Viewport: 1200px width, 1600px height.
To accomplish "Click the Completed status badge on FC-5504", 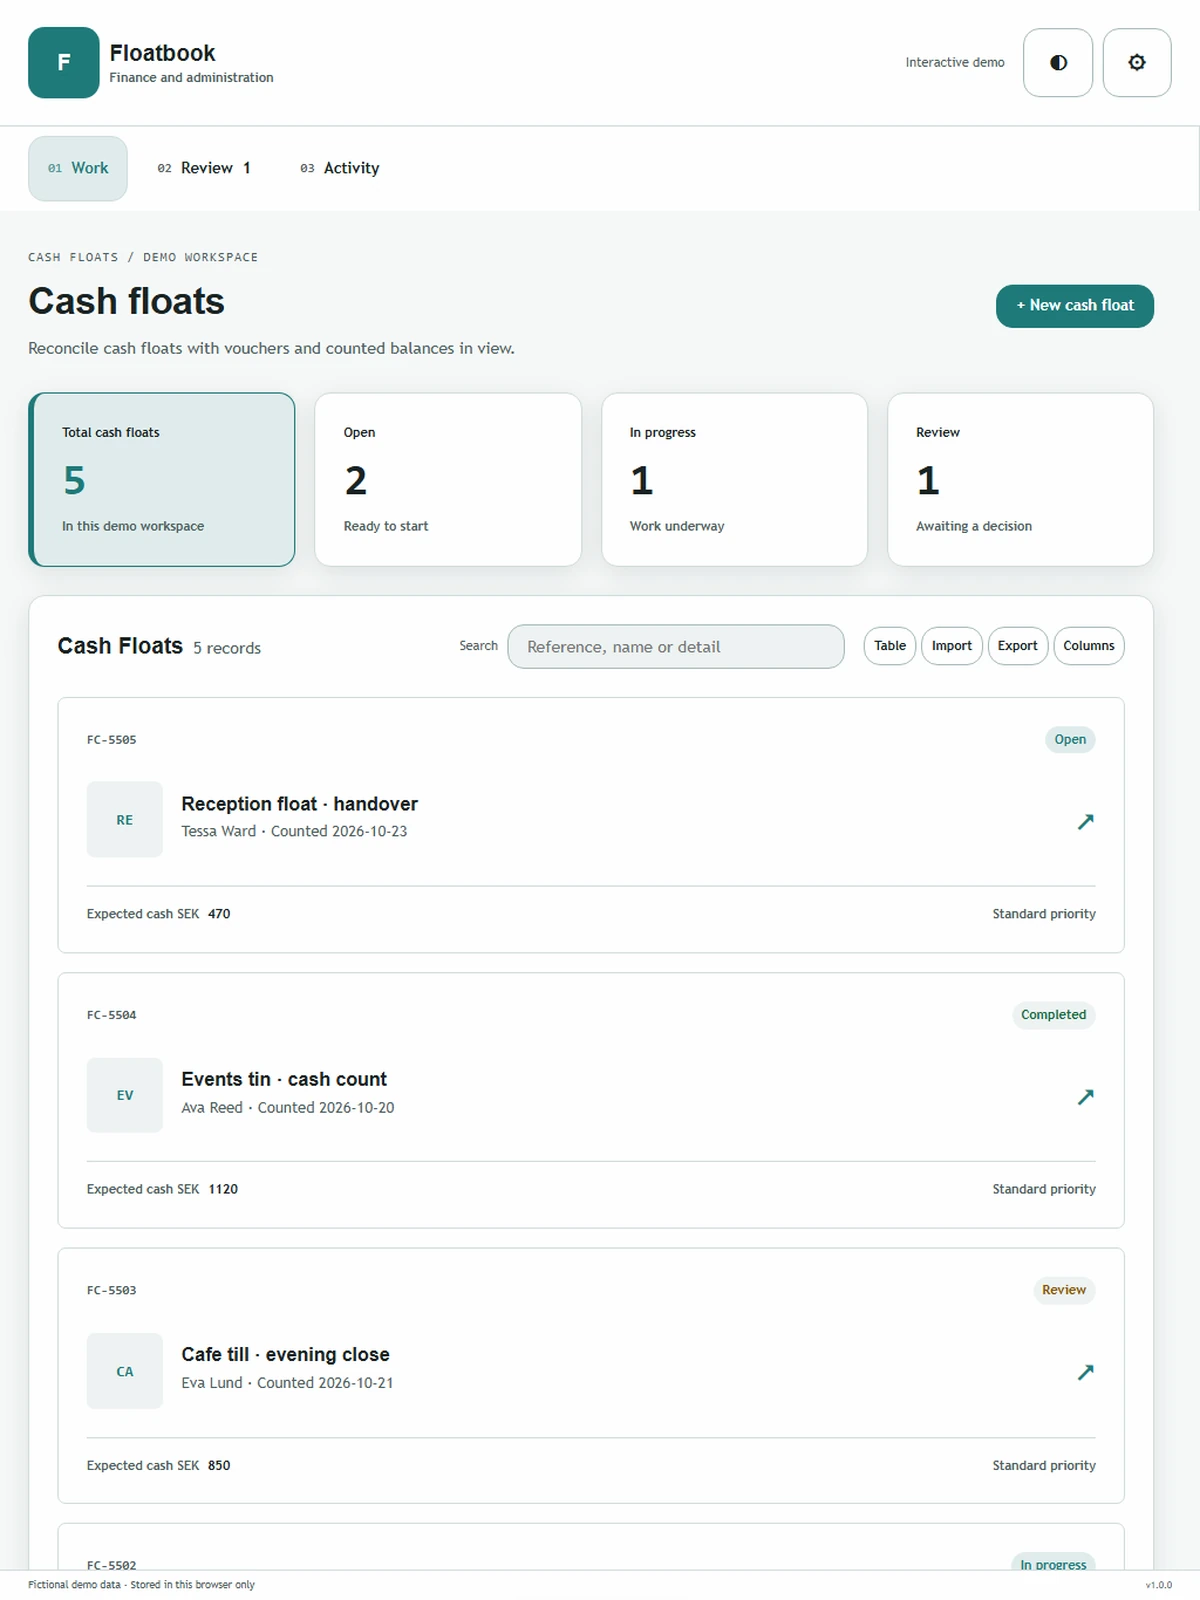I will coord(1054,1015).
